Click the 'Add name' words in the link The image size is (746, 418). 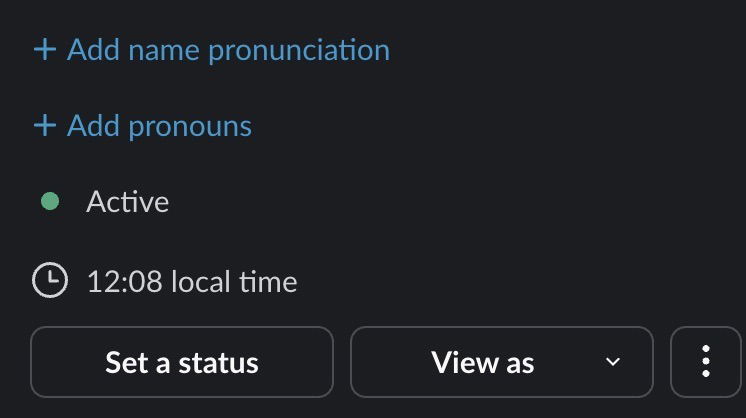[x=133, y=50]
